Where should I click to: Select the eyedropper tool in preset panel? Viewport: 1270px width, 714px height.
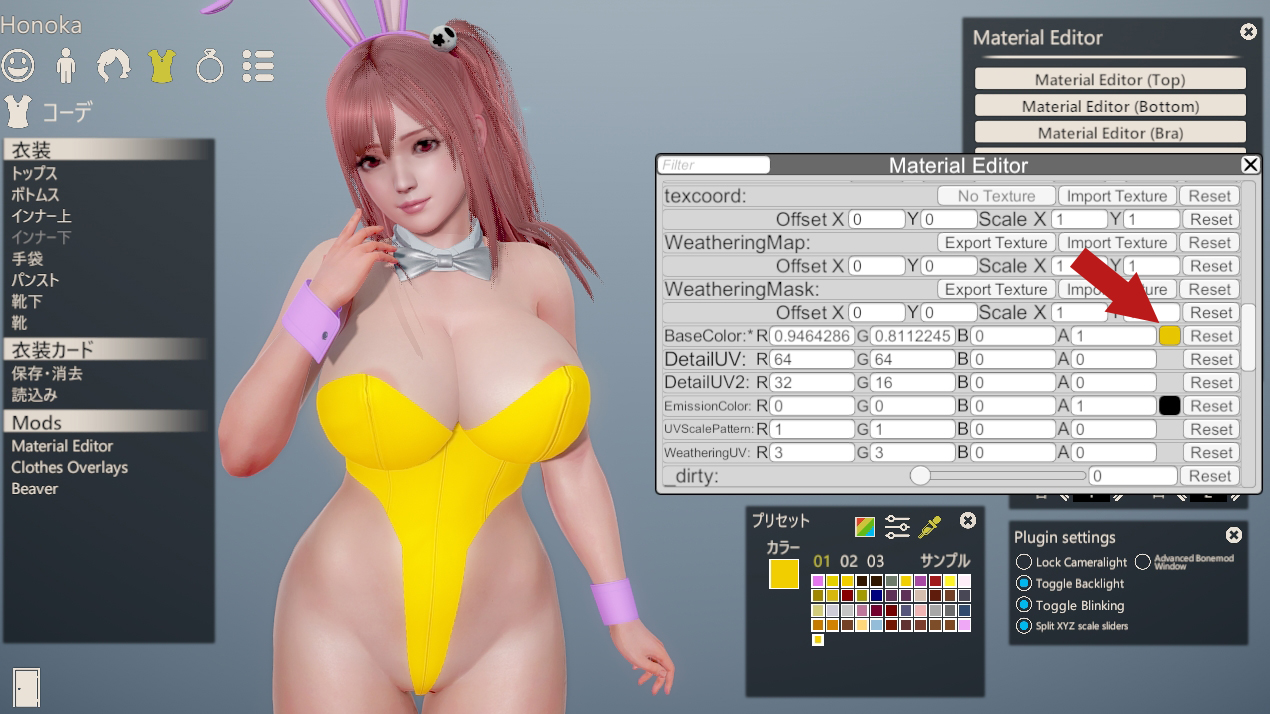pos(930,525)
